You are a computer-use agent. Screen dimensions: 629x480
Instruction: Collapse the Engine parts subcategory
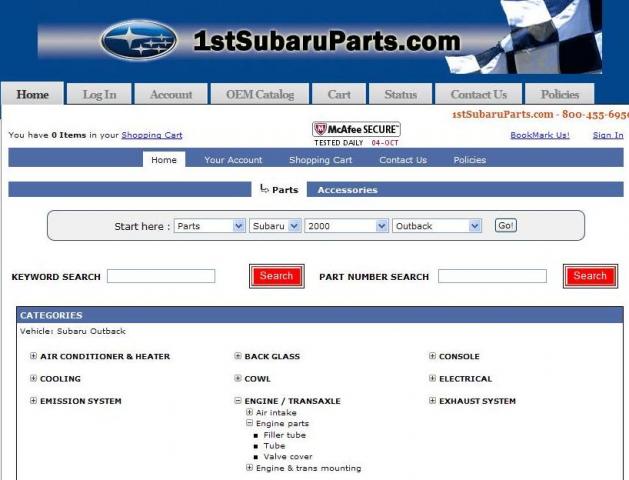click(249, 423)
